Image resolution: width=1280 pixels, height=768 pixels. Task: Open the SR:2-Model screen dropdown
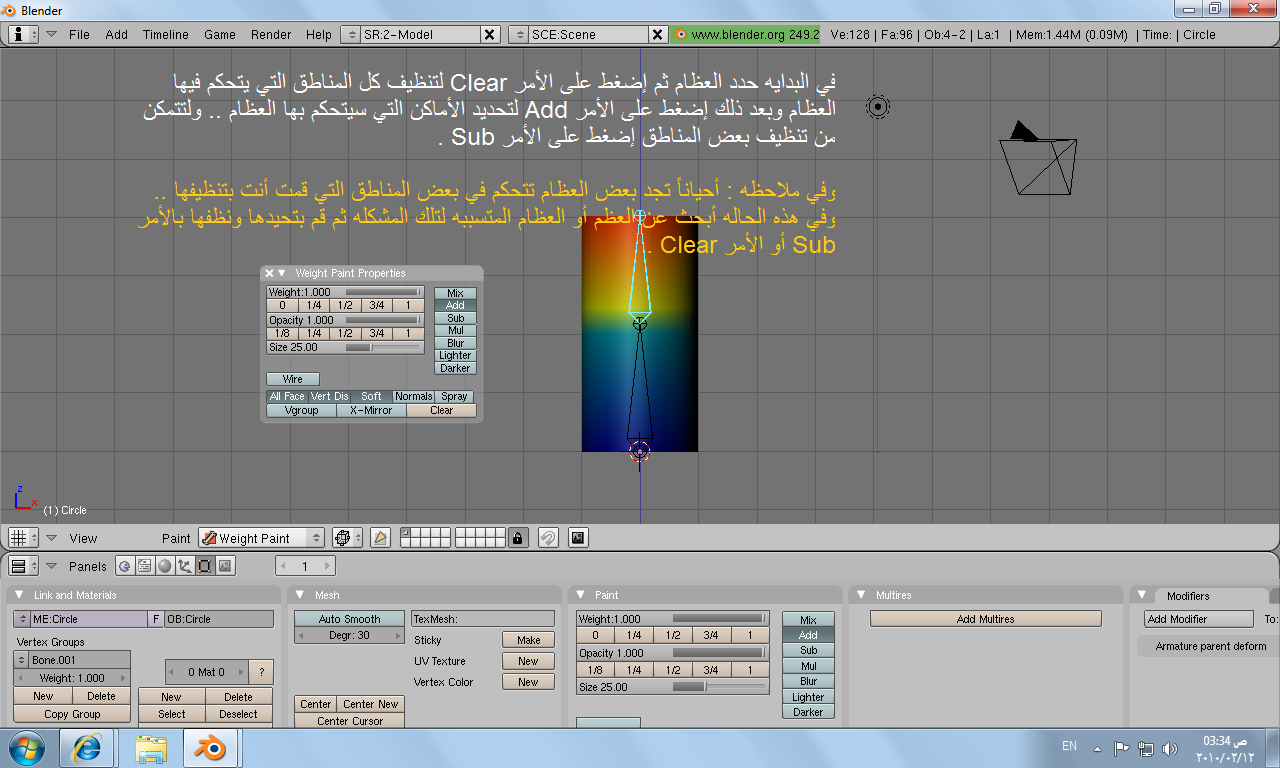[x=350, y=34]
